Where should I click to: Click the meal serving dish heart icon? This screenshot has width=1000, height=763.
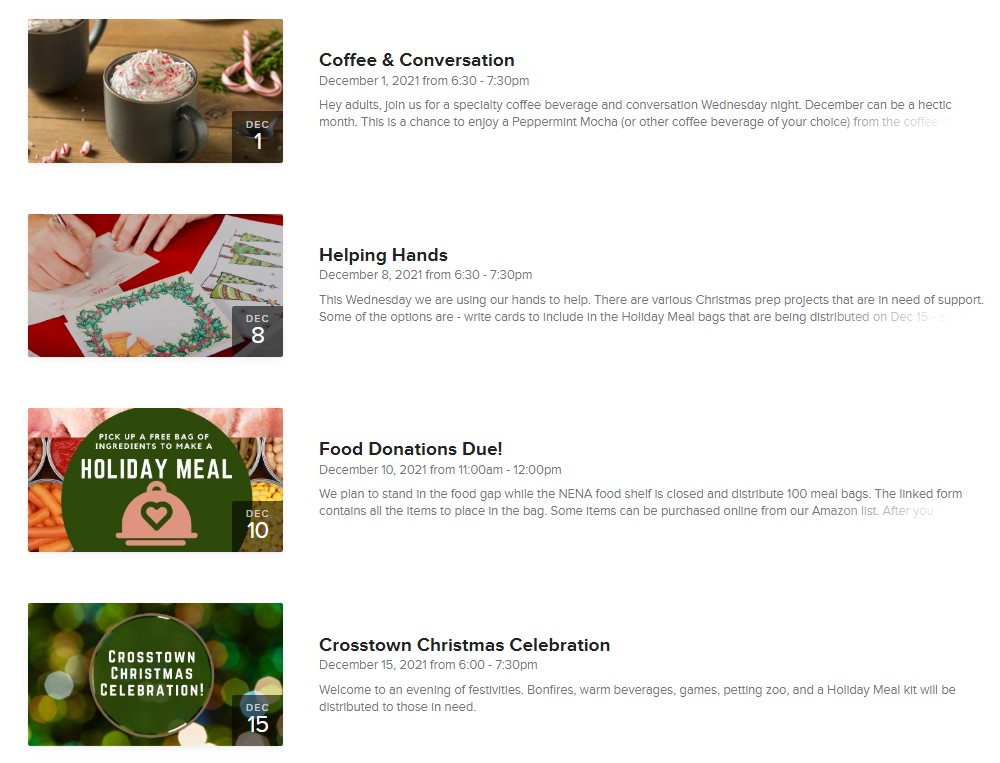coord(156,514)
